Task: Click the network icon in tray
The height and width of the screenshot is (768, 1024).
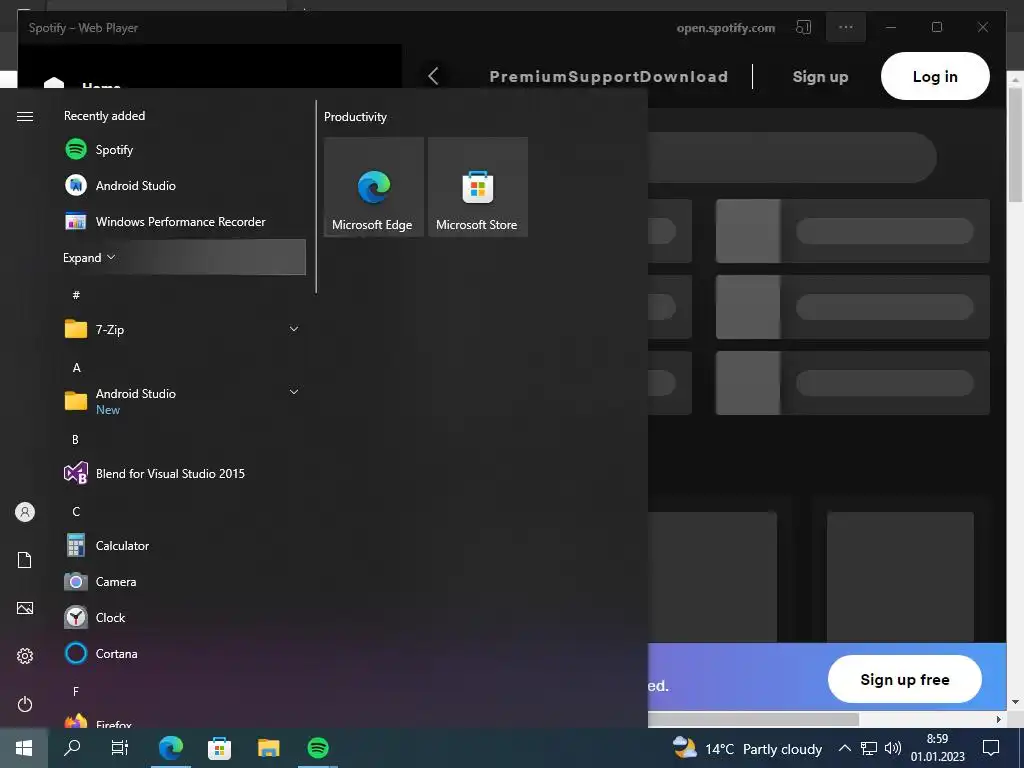Action: pos(869,748)
